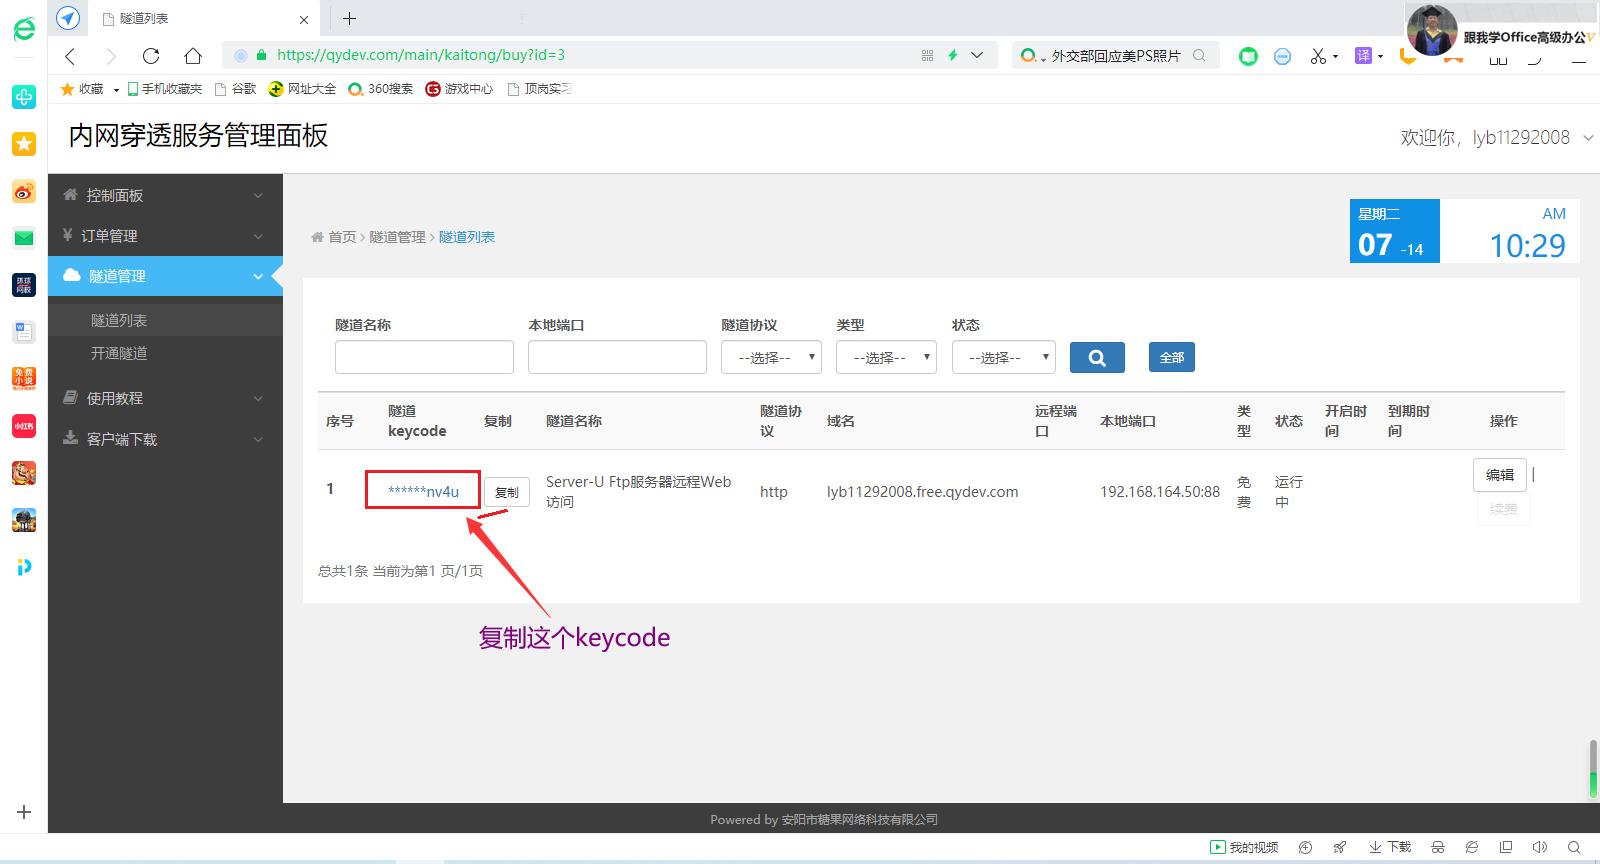The height and width of the screenshot is (864, 1600).
Task: Click the scissors screenshot tool icon
Action: pos(1318,56)
